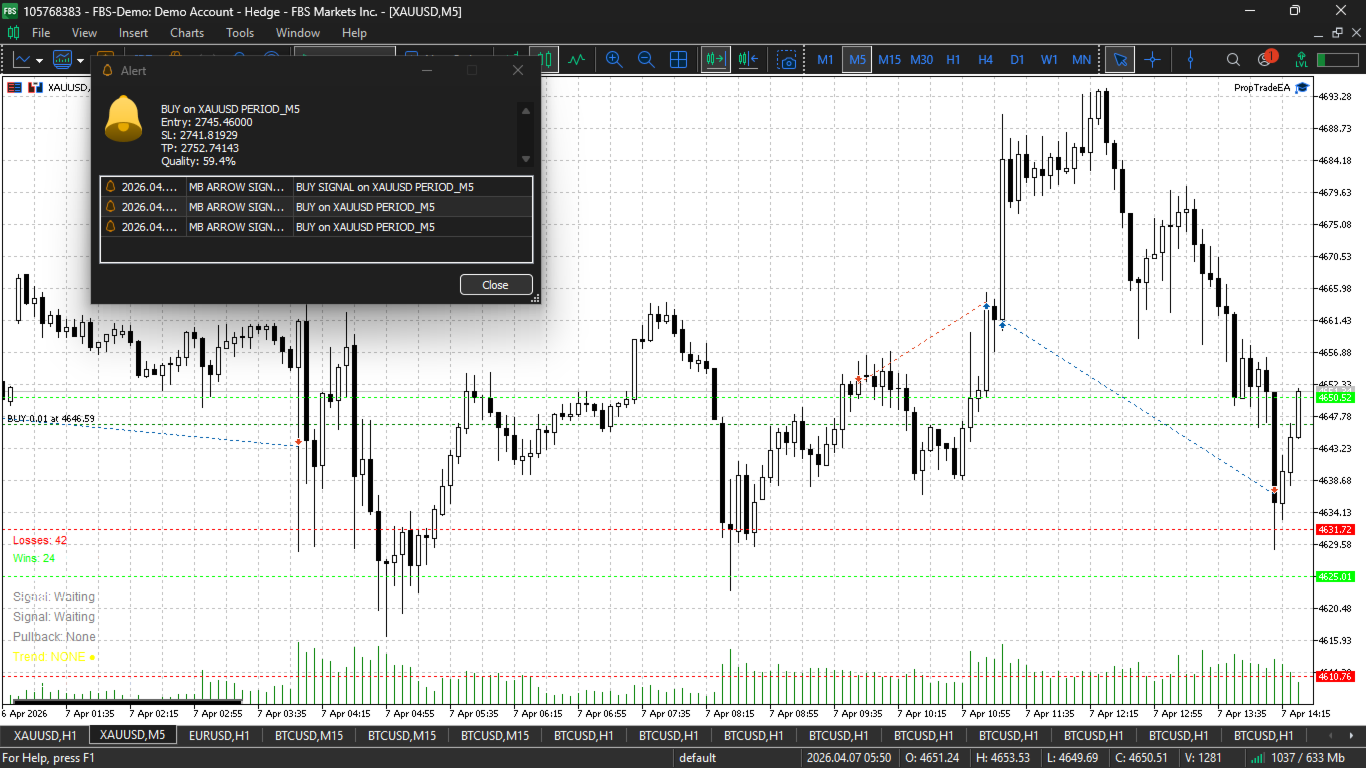
Task: Open the Tools menu
Action: (240, 33)
